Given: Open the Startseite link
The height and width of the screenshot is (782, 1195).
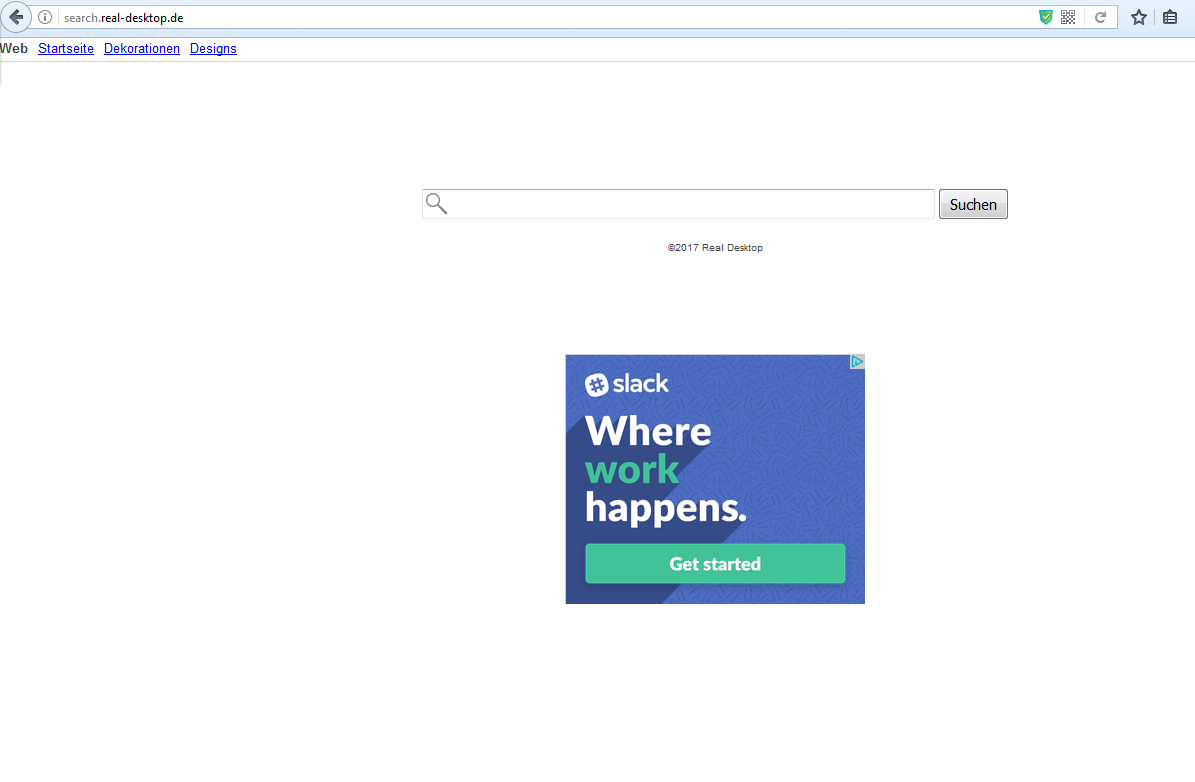Looking at the screenshot, I should 66,49.
